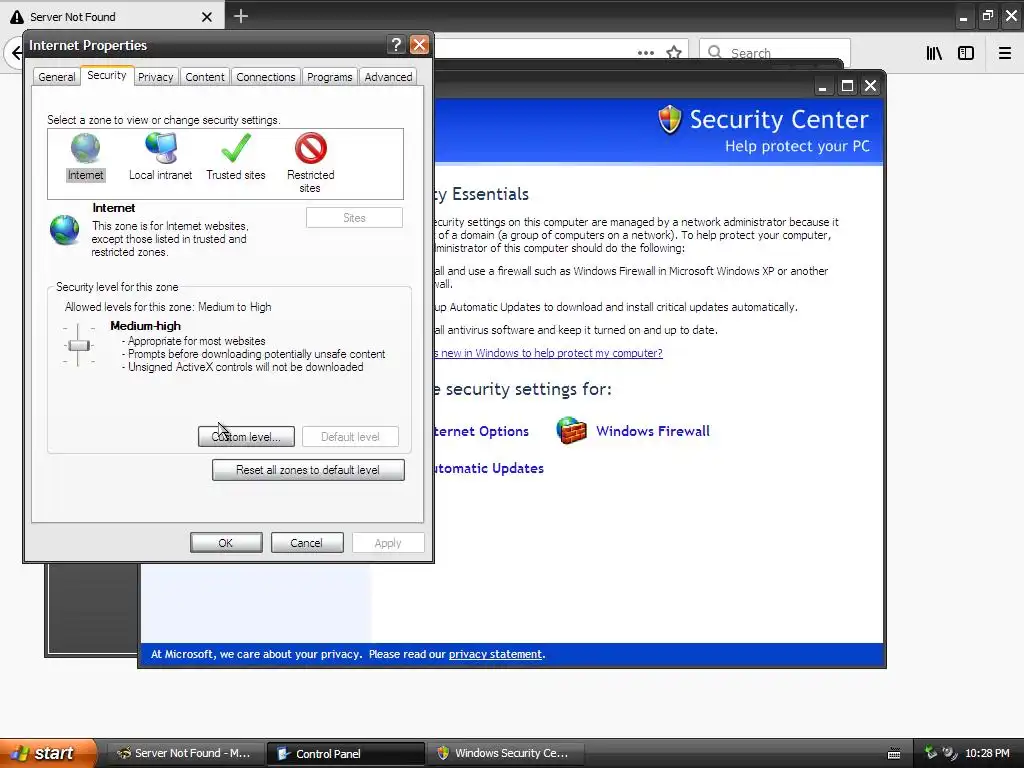Screen dimensions: 1024x768
Task: Switch to the Advanced tab
Action: pos(388,76)
